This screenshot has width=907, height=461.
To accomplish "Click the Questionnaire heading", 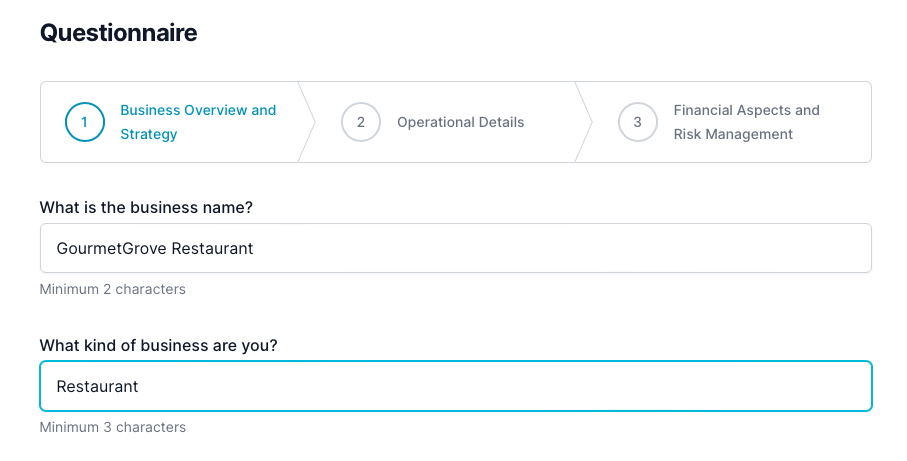I will (x=118, y=33).
